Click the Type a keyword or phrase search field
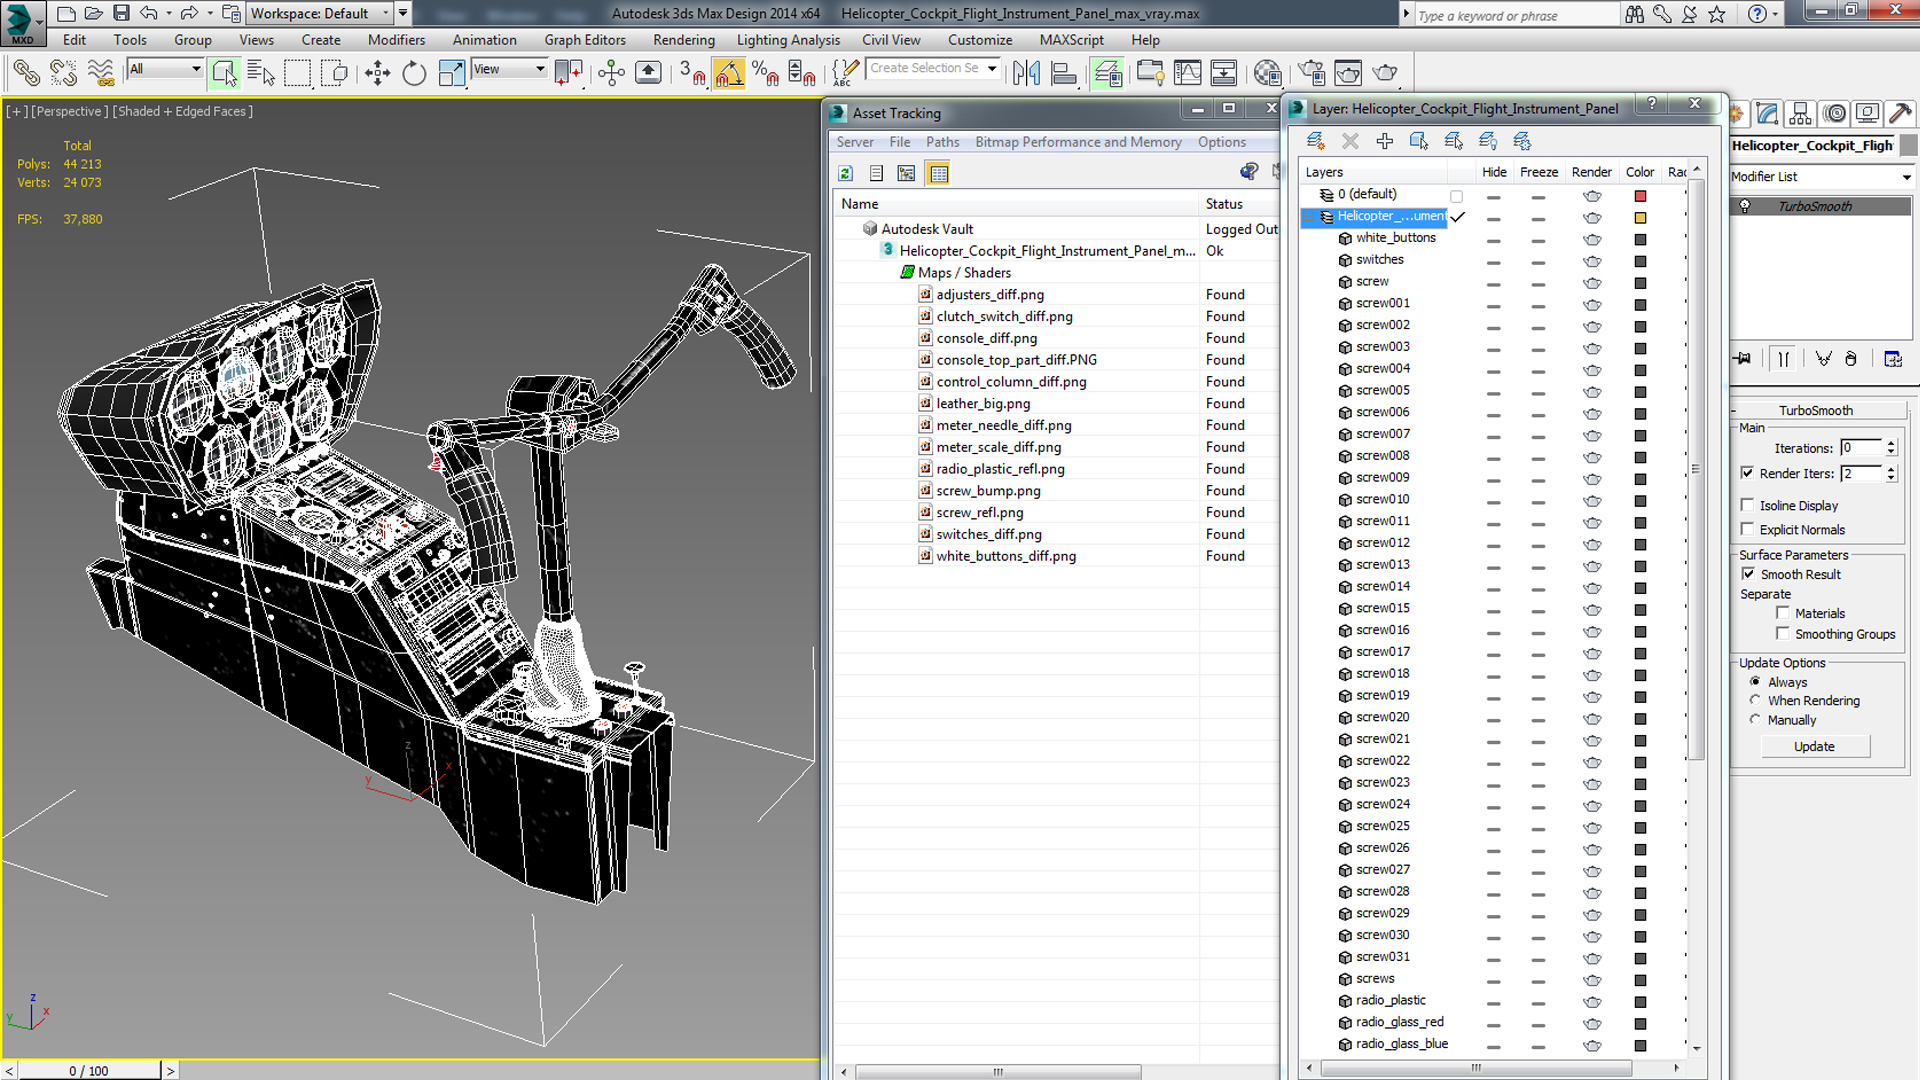Screen dimensions: 1920x1080 click(x=1515, y=15)
